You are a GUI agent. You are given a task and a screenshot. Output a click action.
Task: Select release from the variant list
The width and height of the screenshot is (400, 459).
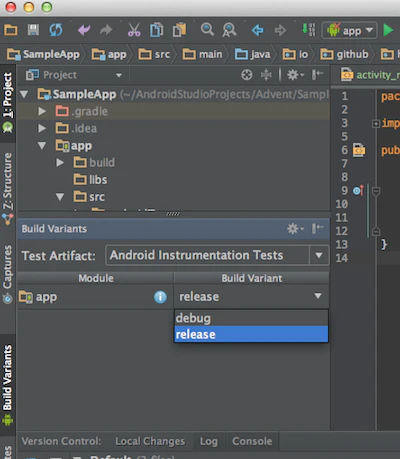point(251,334)
